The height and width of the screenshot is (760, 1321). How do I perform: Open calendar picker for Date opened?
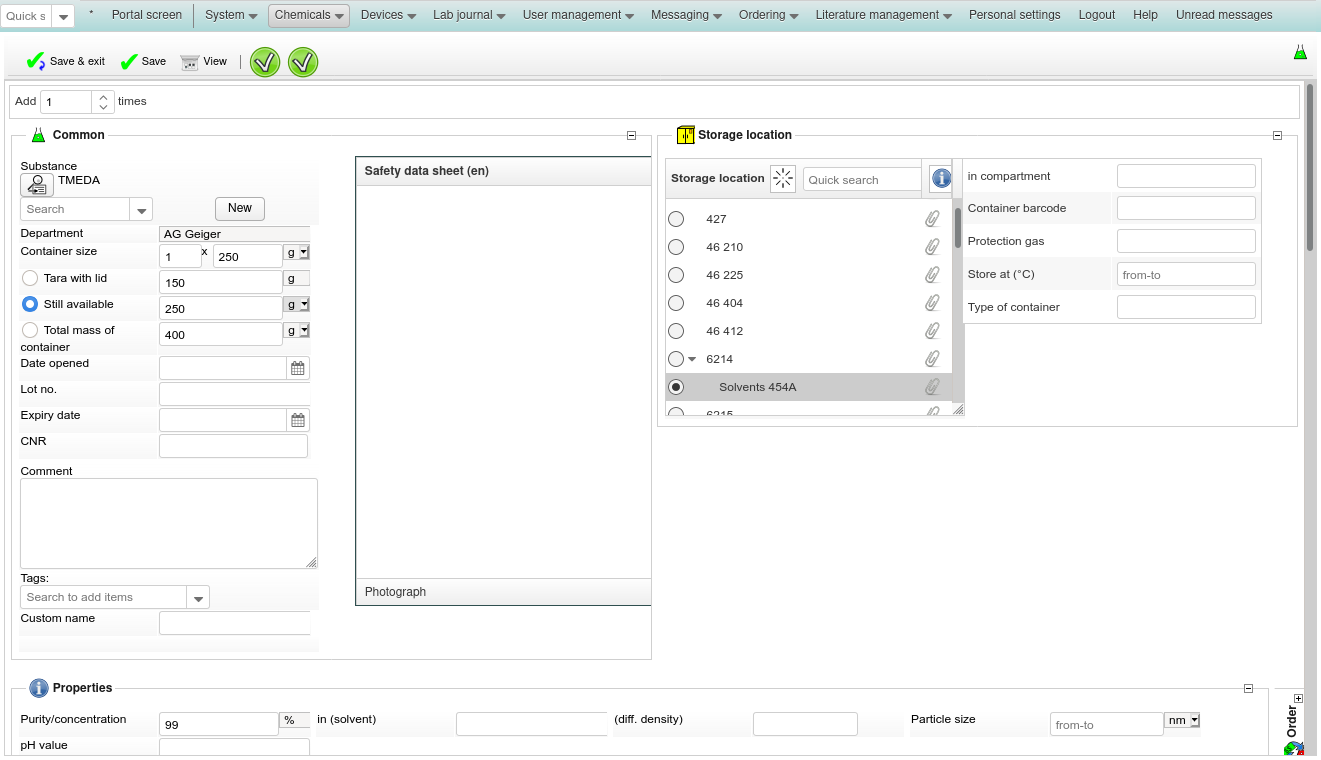click(x=298, y=368)
